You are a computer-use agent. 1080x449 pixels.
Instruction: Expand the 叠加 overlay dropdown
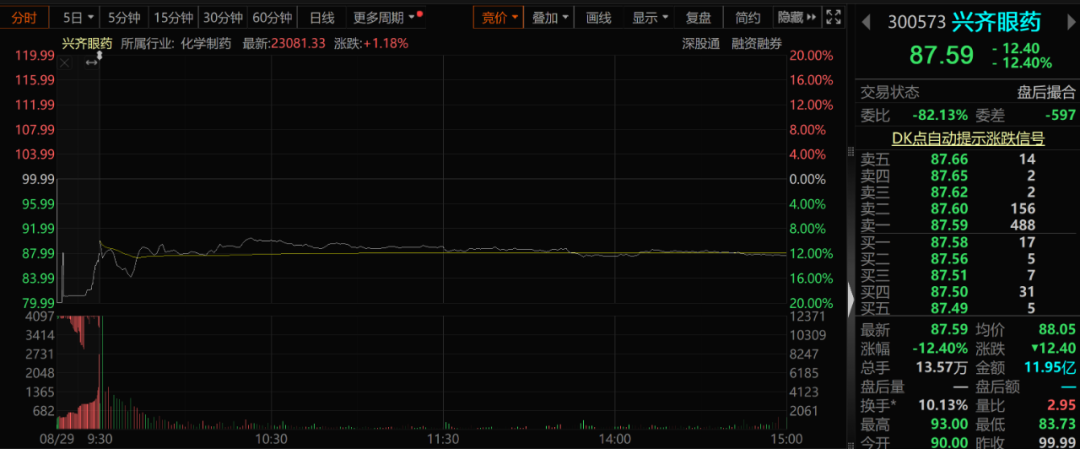[x=550, y=18]
